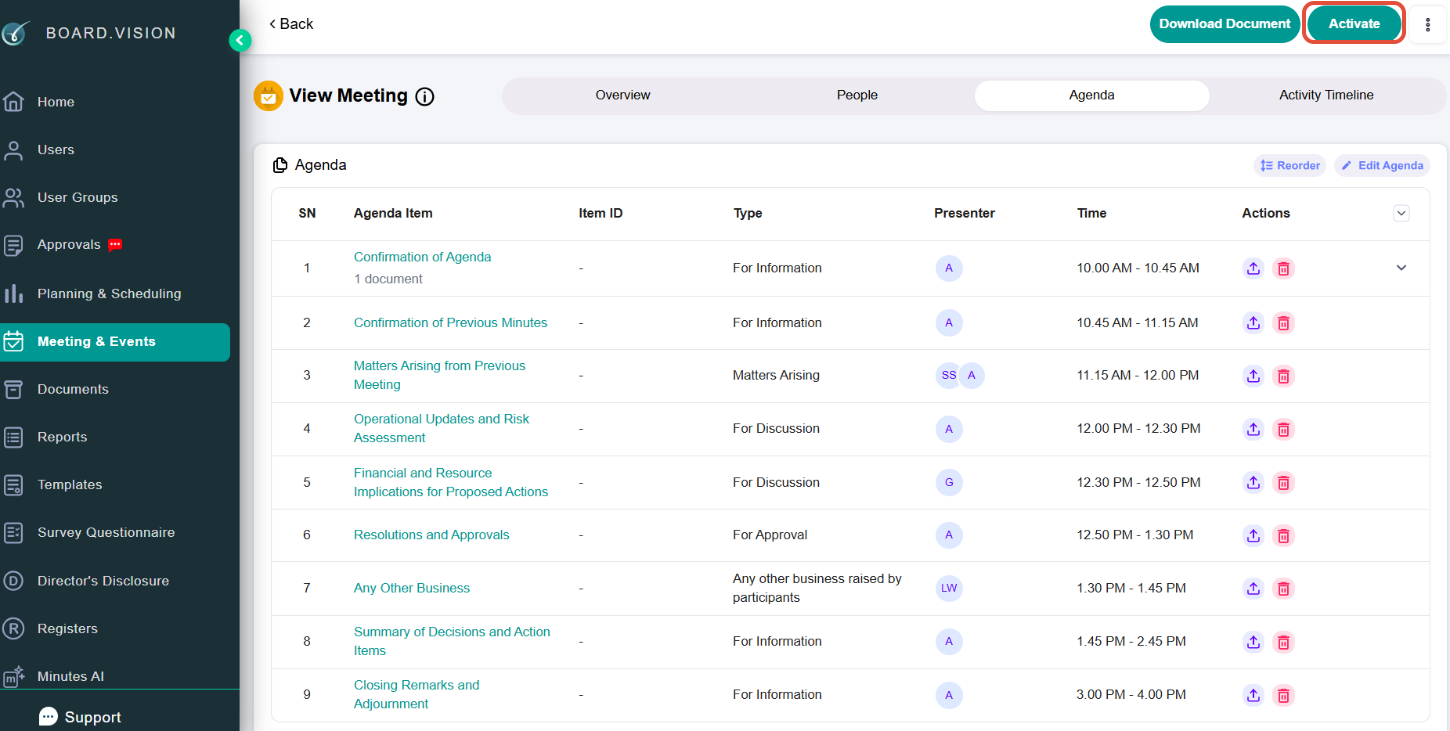Upload document for Closing Remarks and Adjournment
The image size is (1450, 731).
(x=1253, y=695)
